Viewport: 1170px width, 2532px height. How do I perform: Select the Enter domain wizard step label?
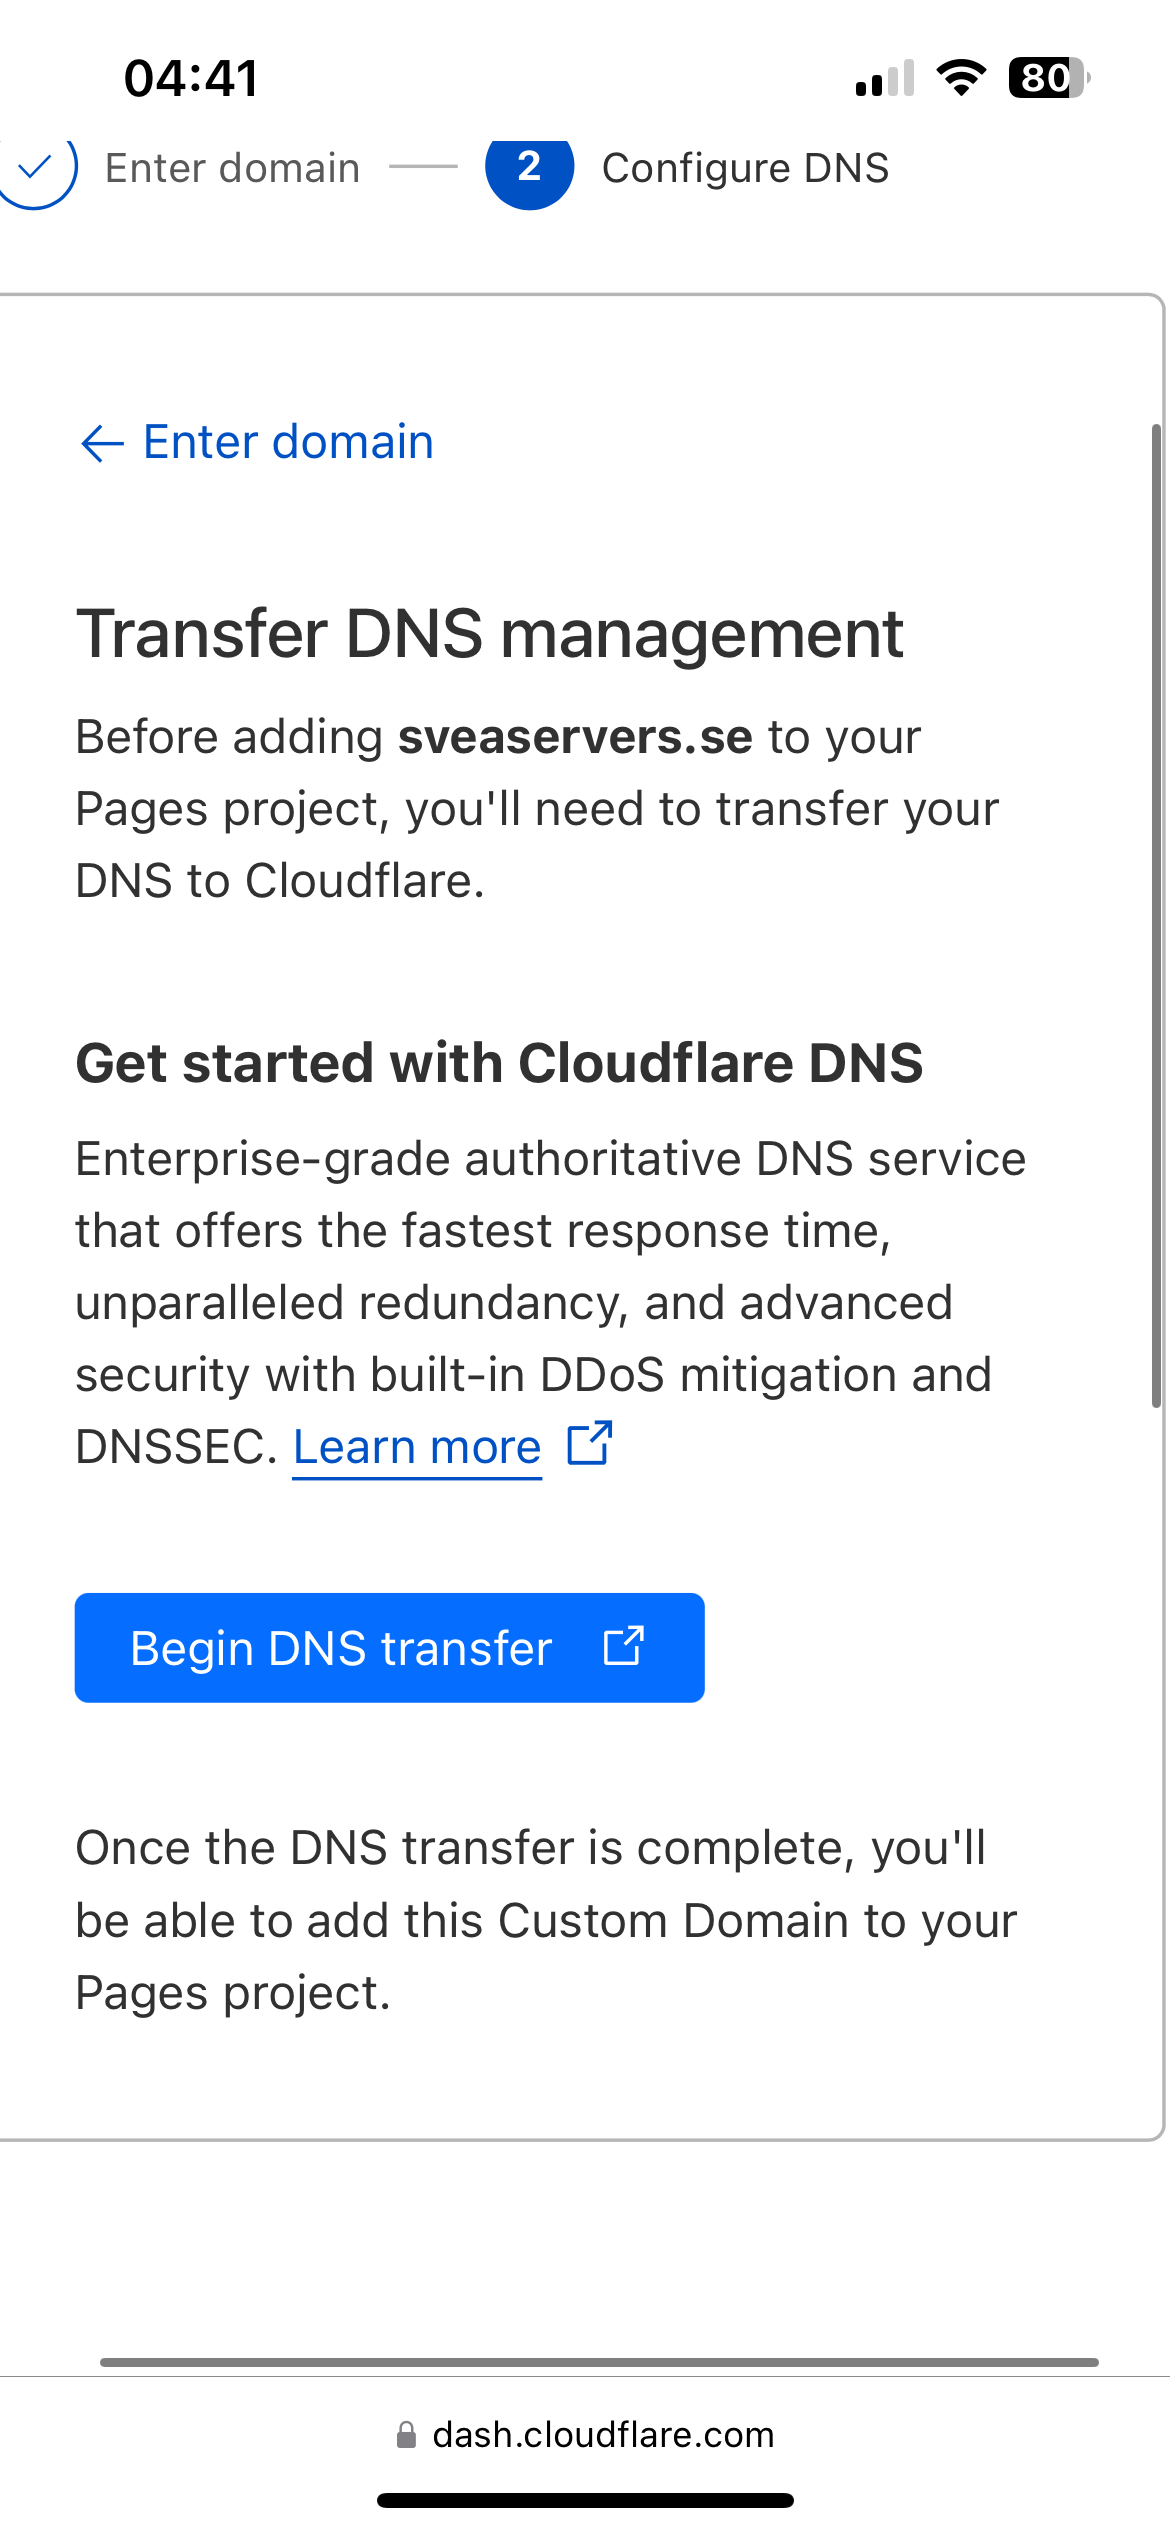[x=232, y=168]
